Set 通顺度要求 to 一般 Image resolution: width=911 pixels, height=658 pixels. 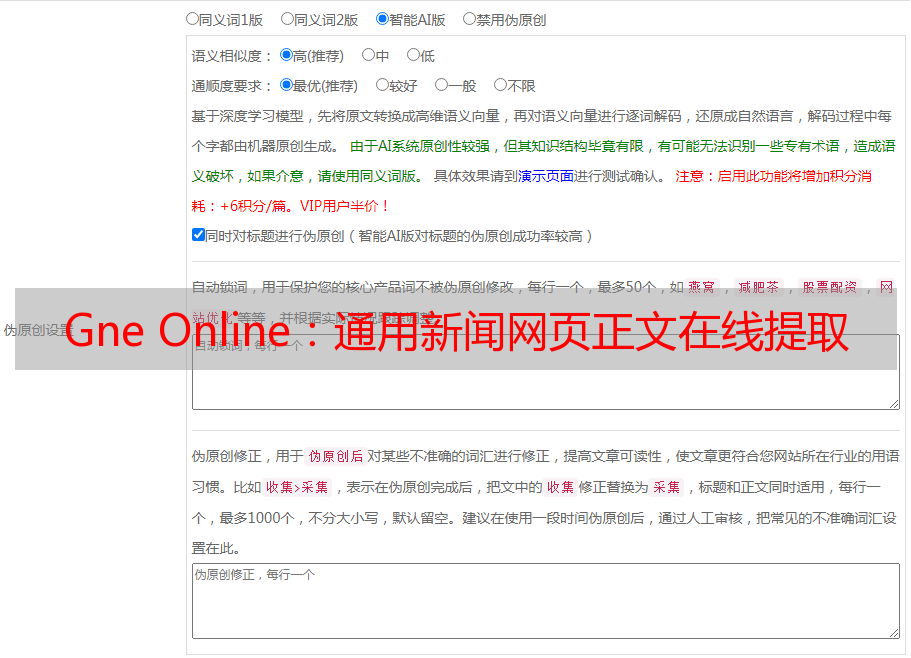[441, 86]
